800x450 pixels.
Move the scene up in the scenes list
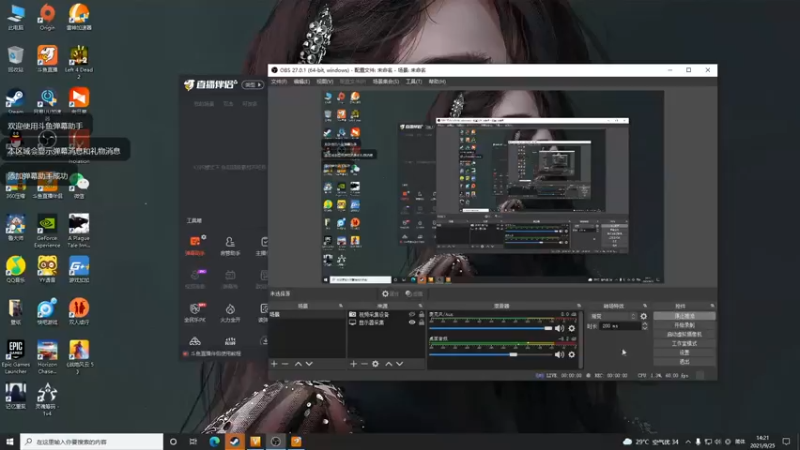[298, 364]
